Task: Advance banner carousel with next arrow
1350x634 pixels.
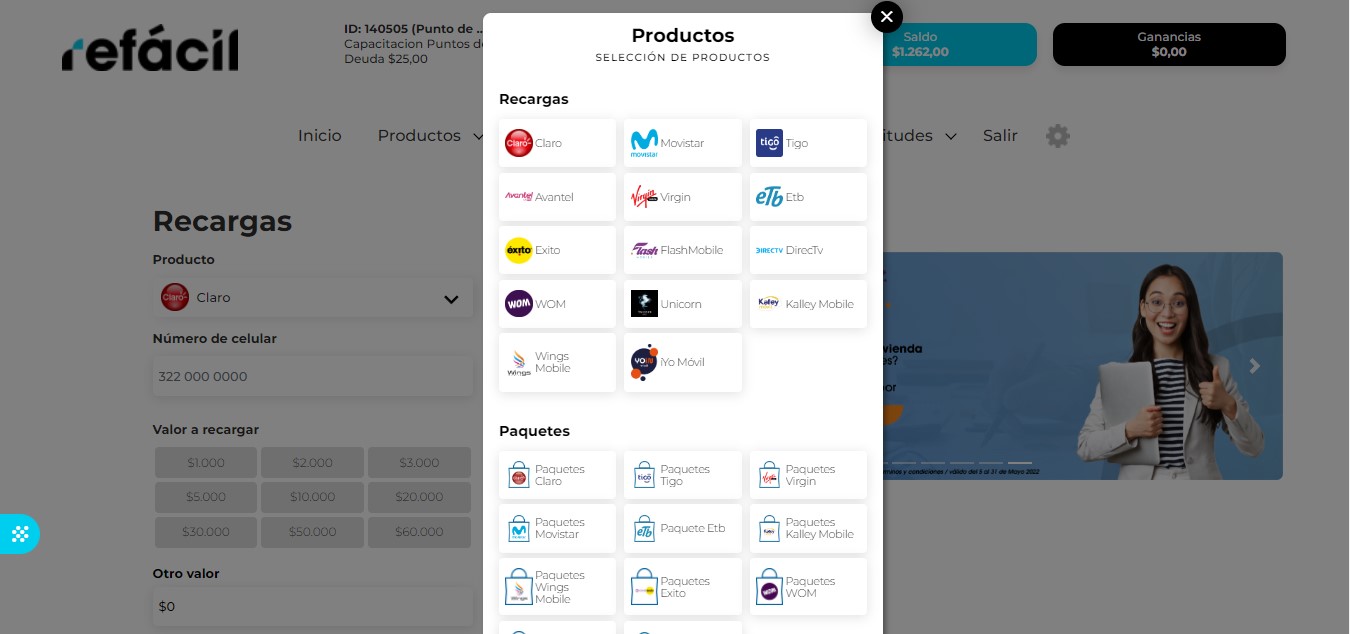Action: [x=1255, y=366]
